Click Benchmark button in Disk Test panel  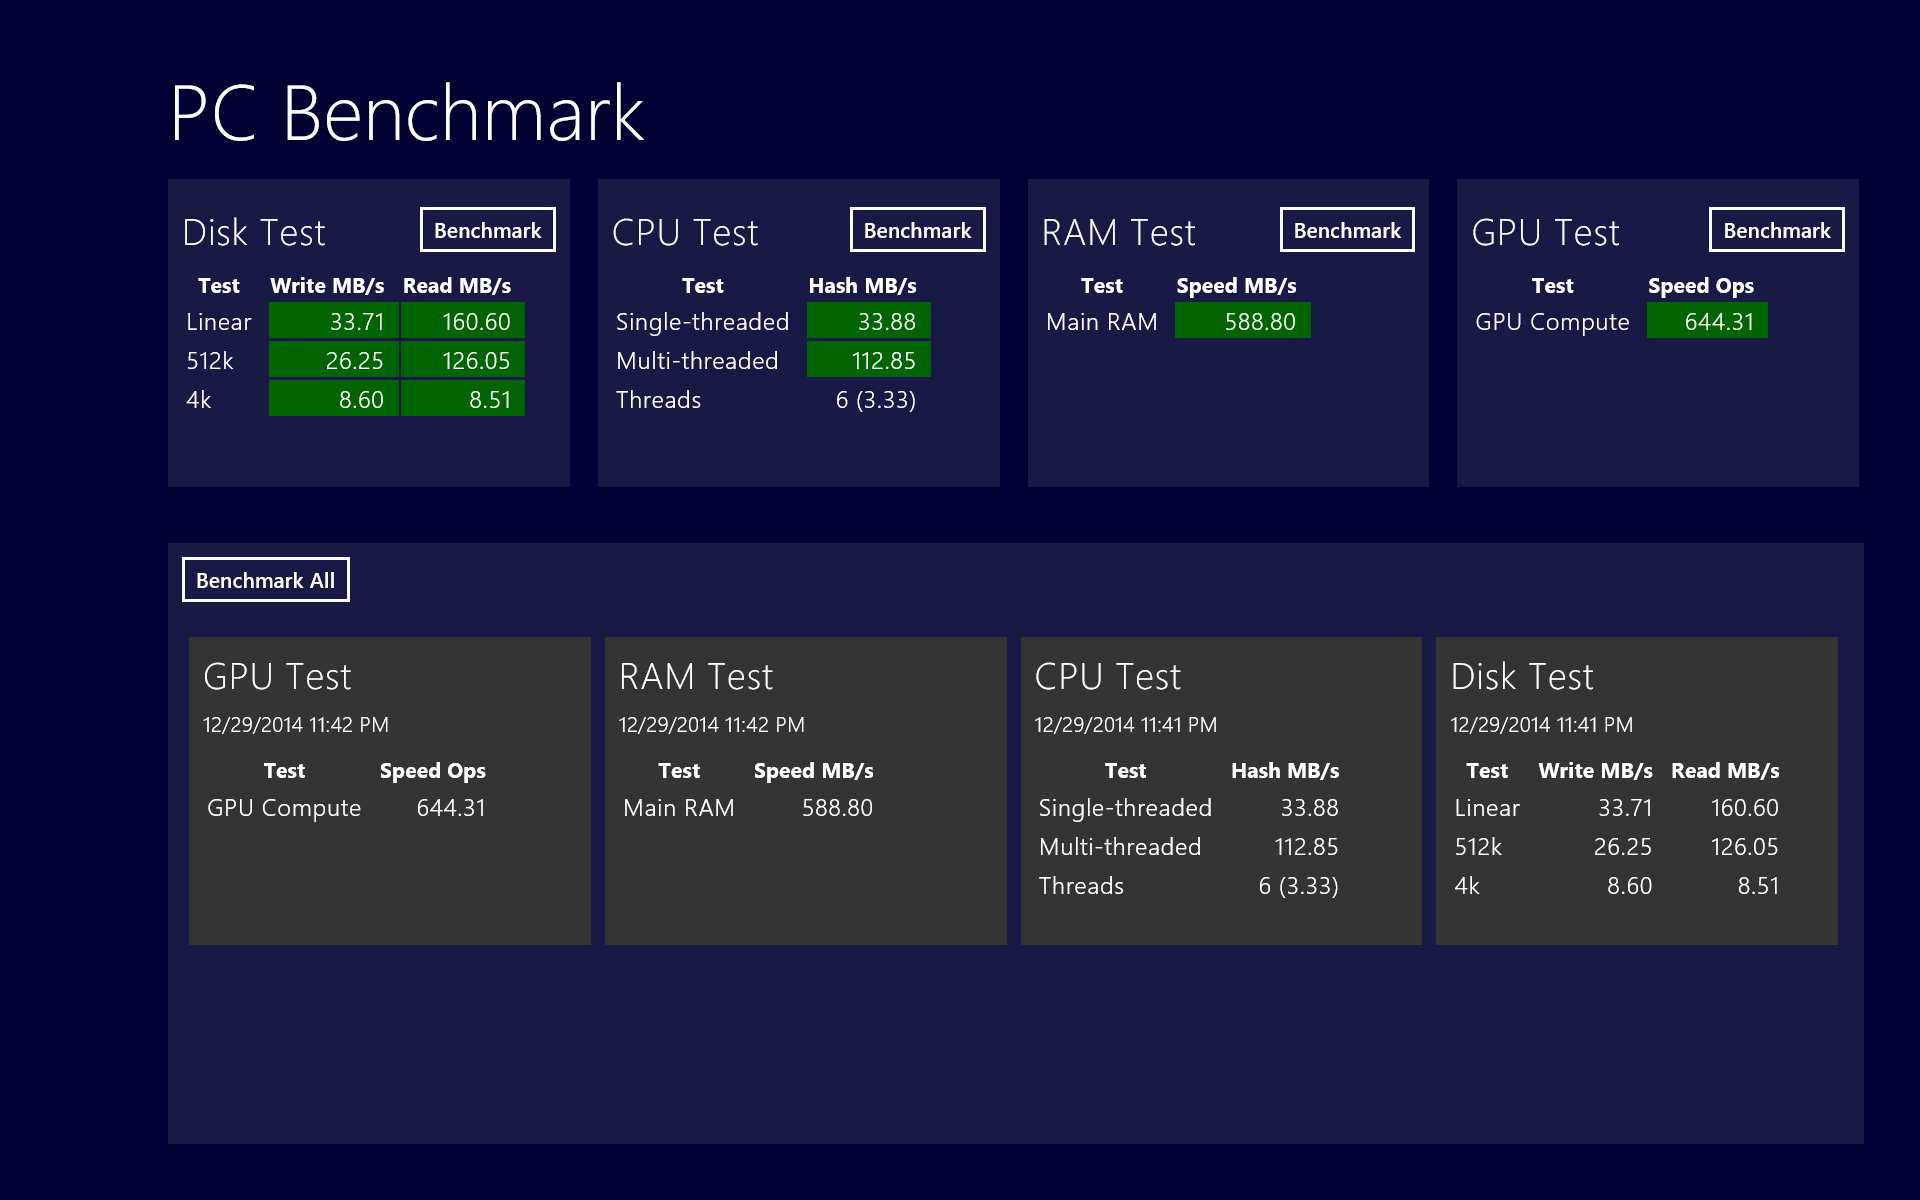click(x=487, y=230)
